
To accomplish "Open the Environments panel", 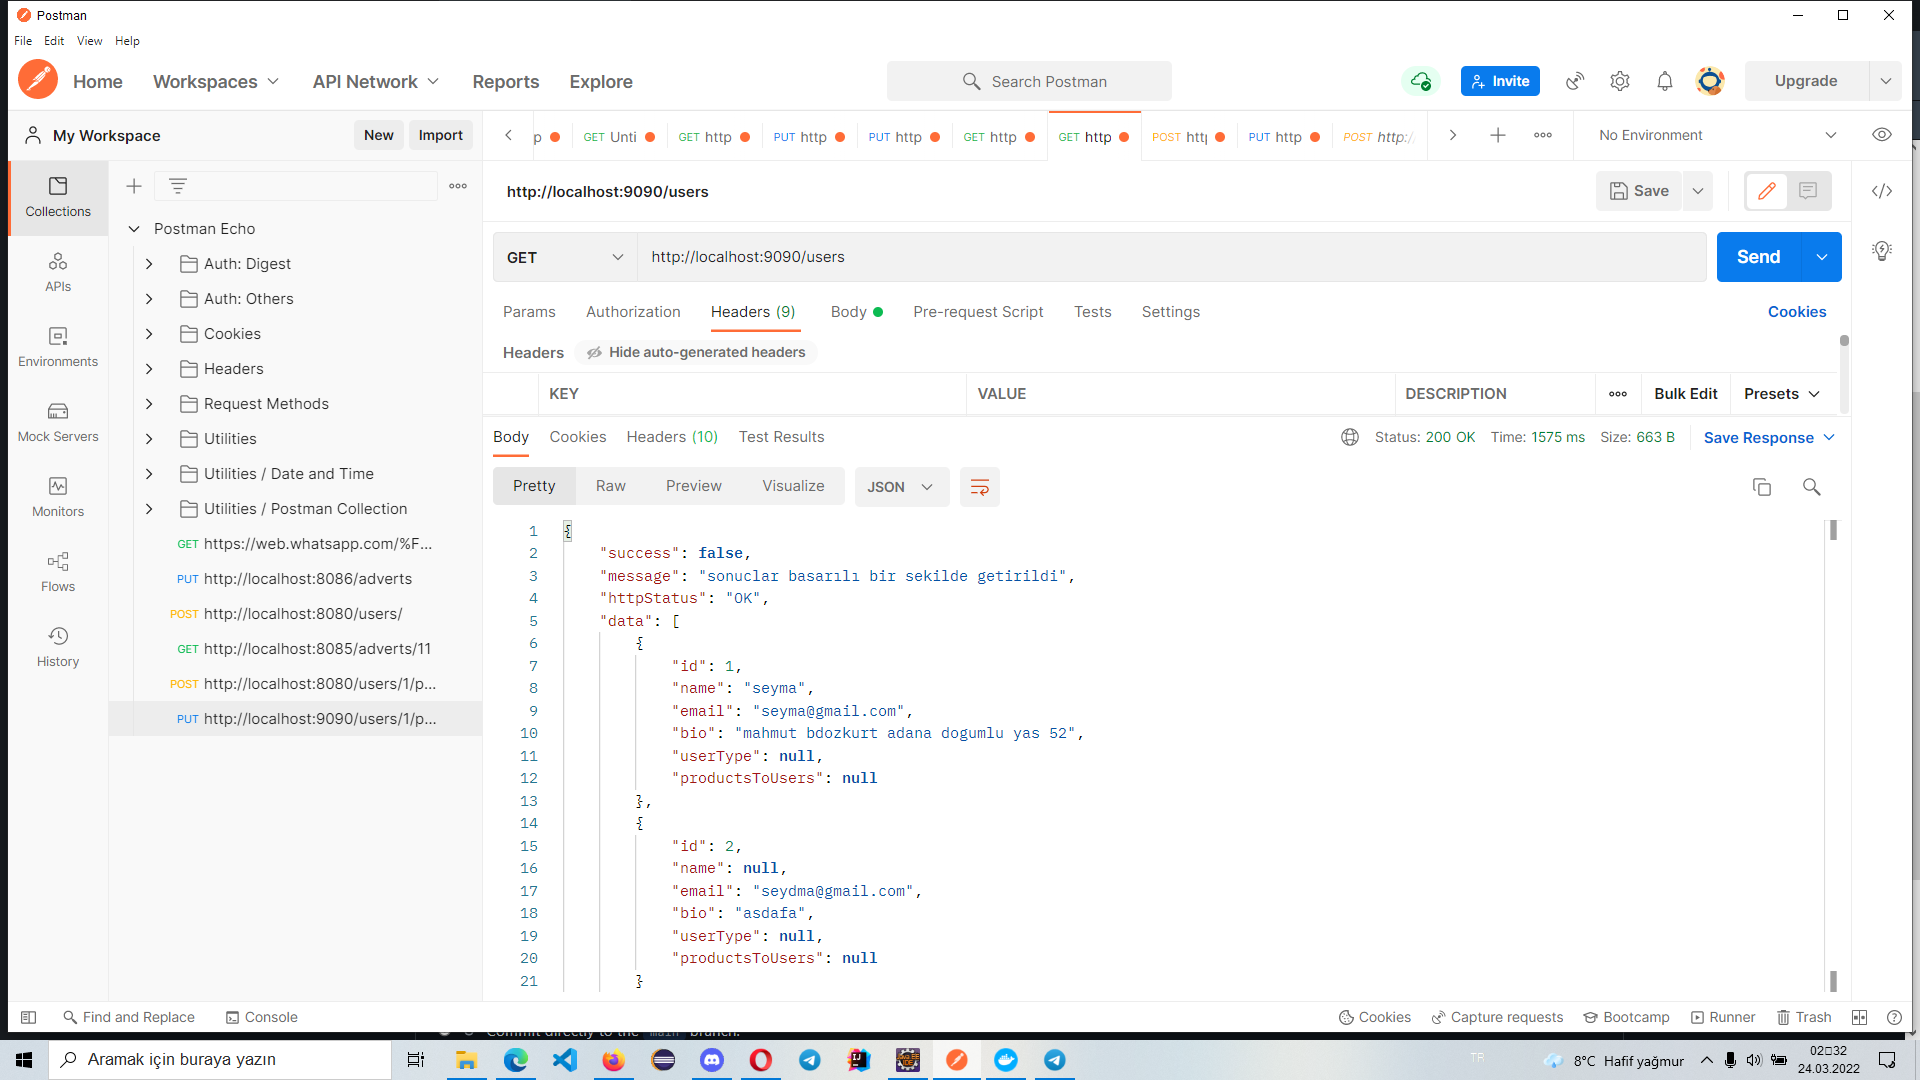I will click(x=57, y=346).
